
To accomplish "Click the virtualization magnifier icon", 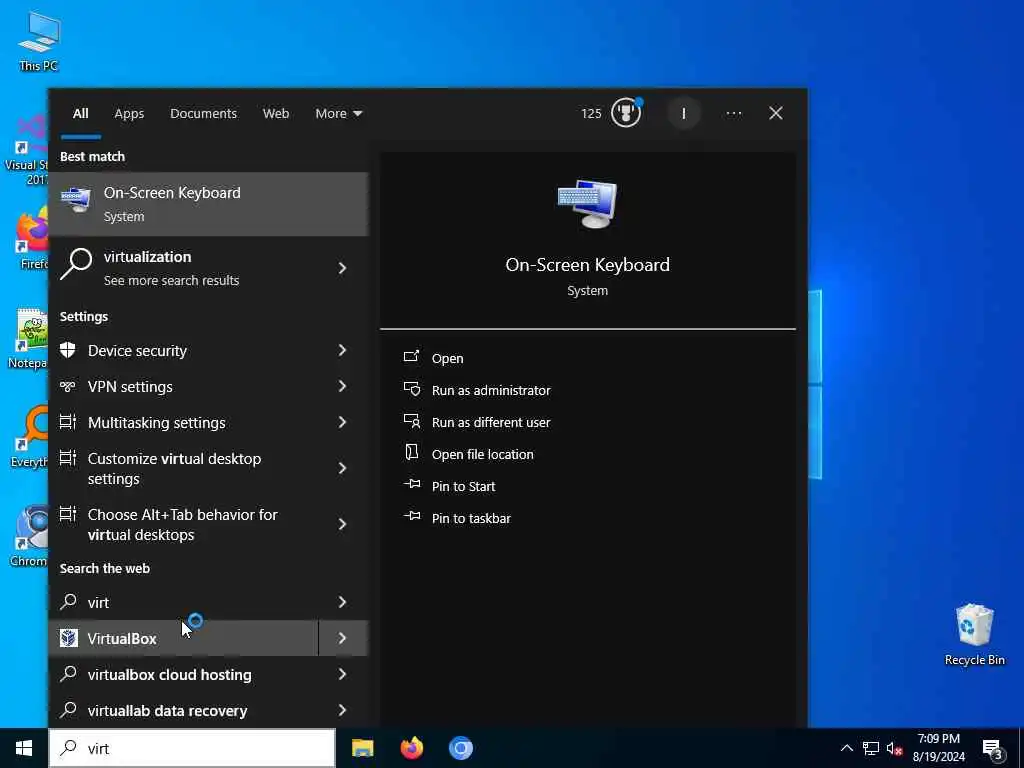I will (76, 264).
